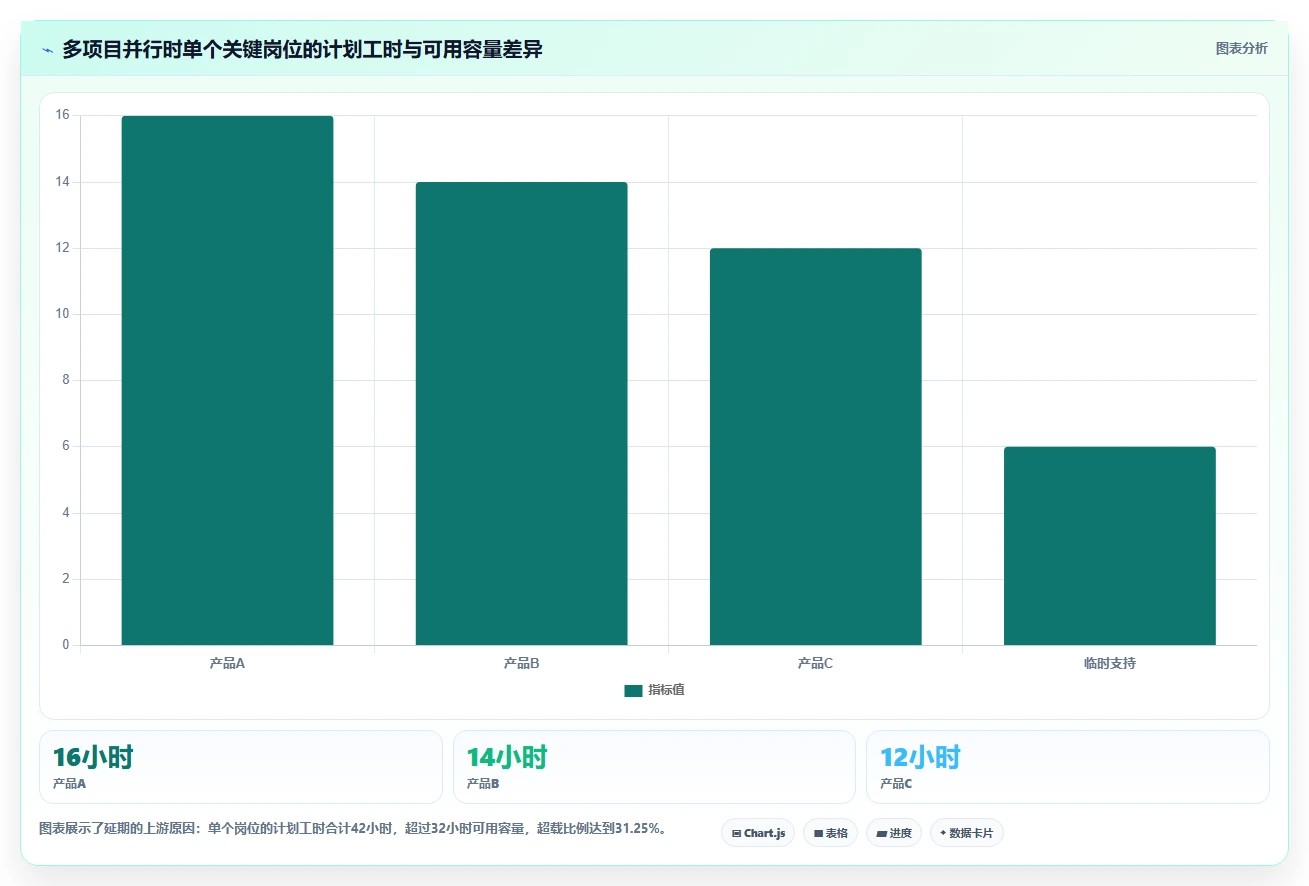
Task: Click the 产品A axis label
Action: pyautogui.click(x=227, y=663)
